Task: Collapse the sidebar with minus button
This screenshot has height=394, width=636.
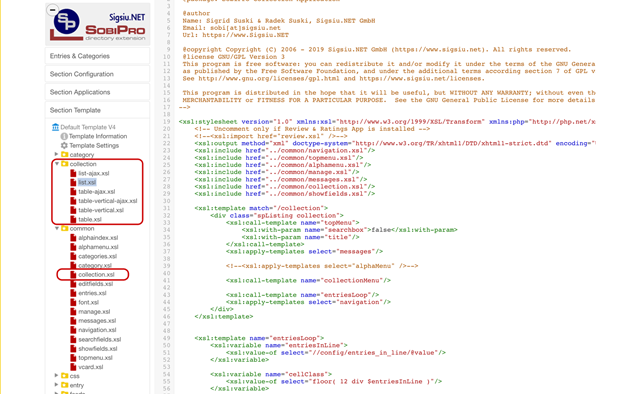Action: pyautogui.click(x=52, y=10)
